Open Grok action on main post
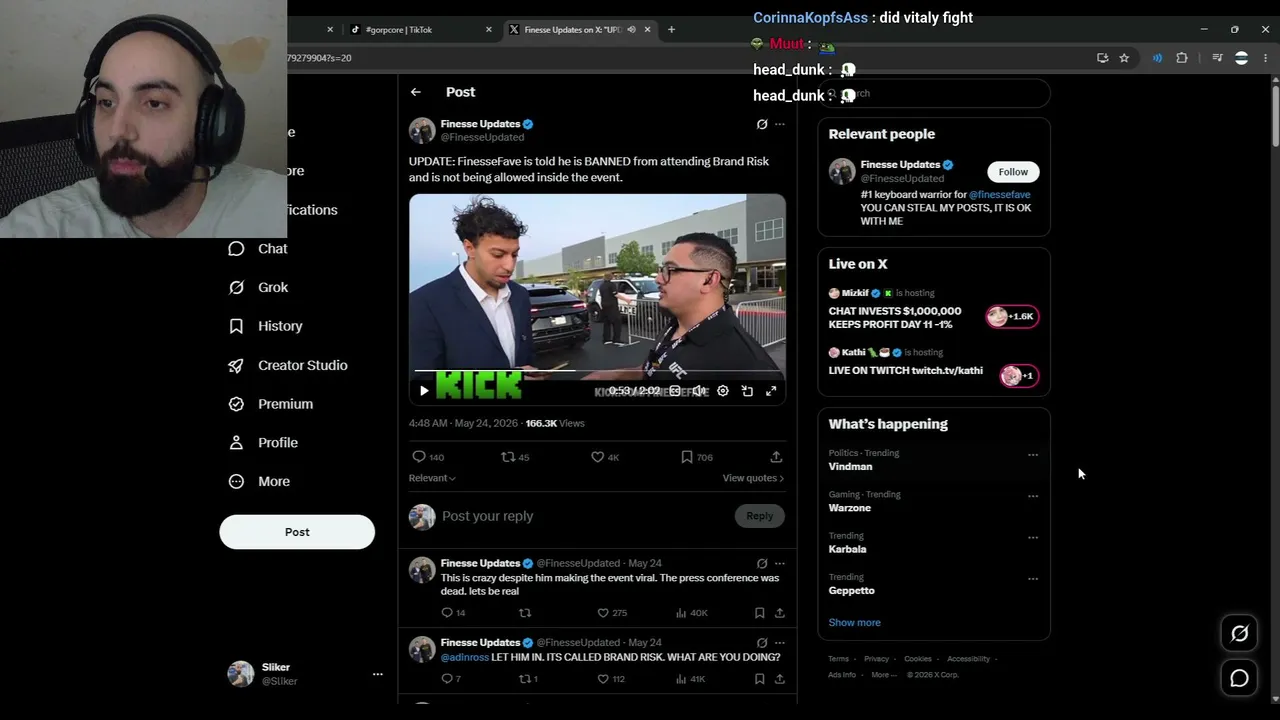The image size is (1280, 720). tap(762, 124)
